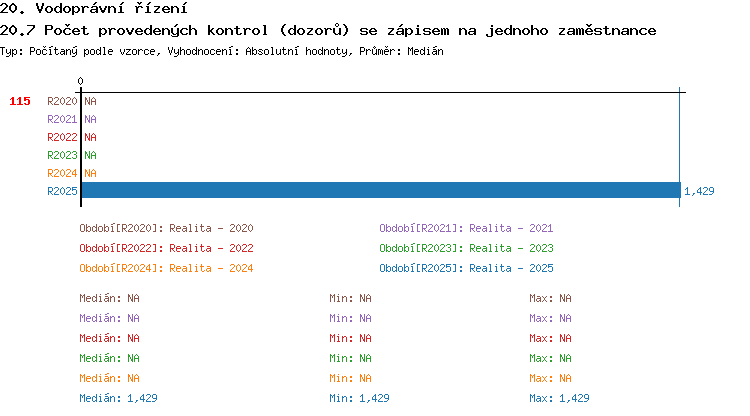Click legend entry Období[R2024]: Realita - 2024

coord(166,268)
